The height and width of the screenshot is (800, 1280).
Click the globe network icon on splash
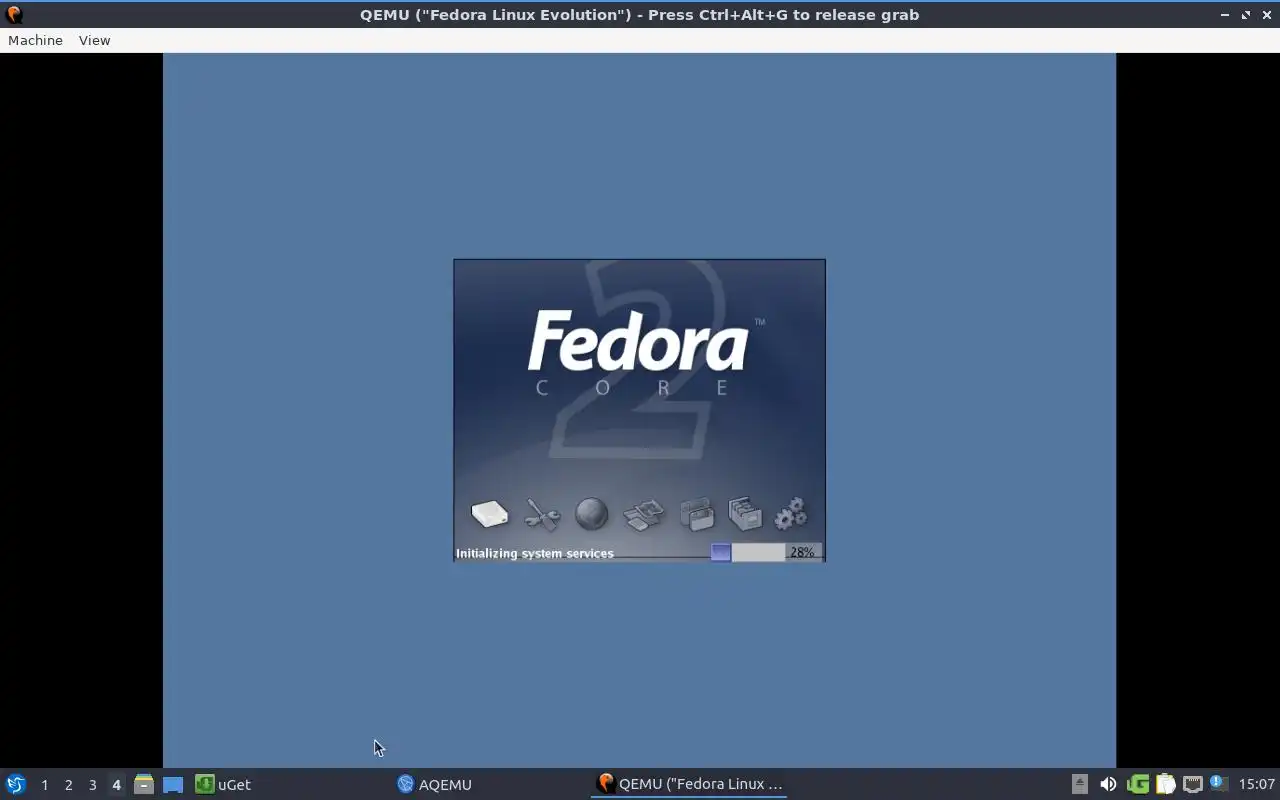pyautogui.click(x=592, y=514)
